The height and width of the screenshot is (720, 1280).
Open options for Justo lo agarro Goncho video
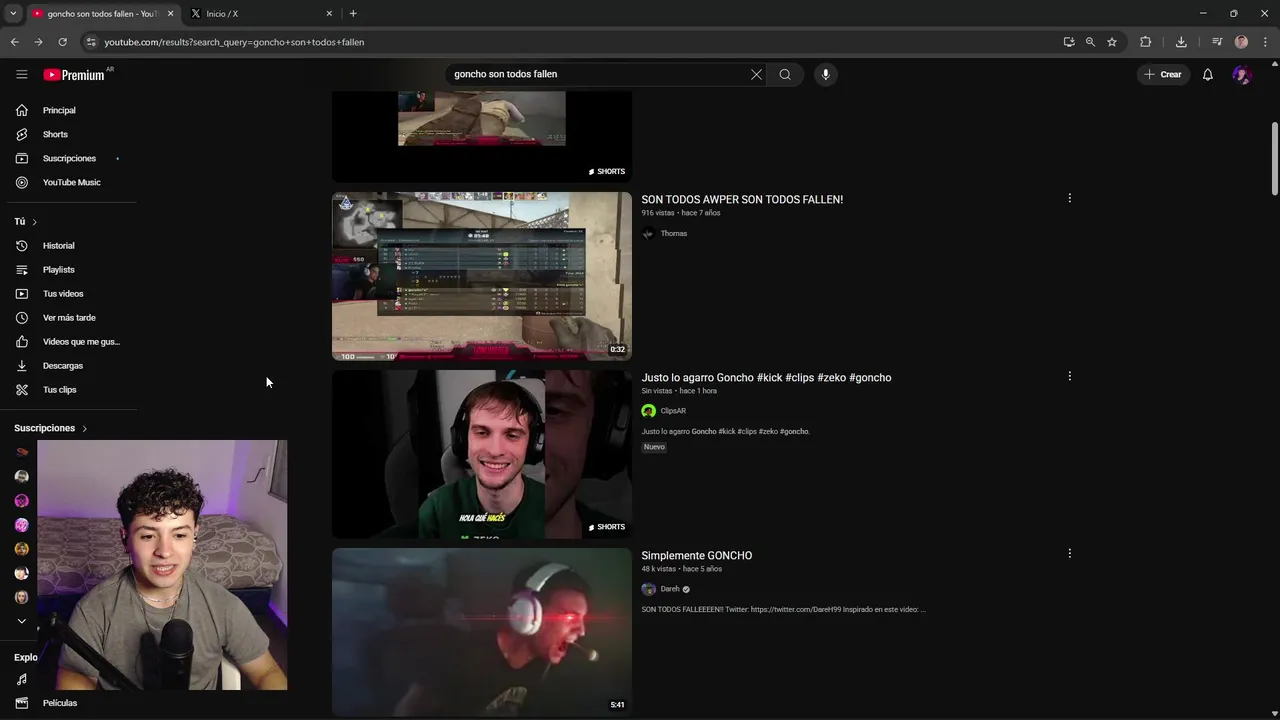coord(1069,376)
